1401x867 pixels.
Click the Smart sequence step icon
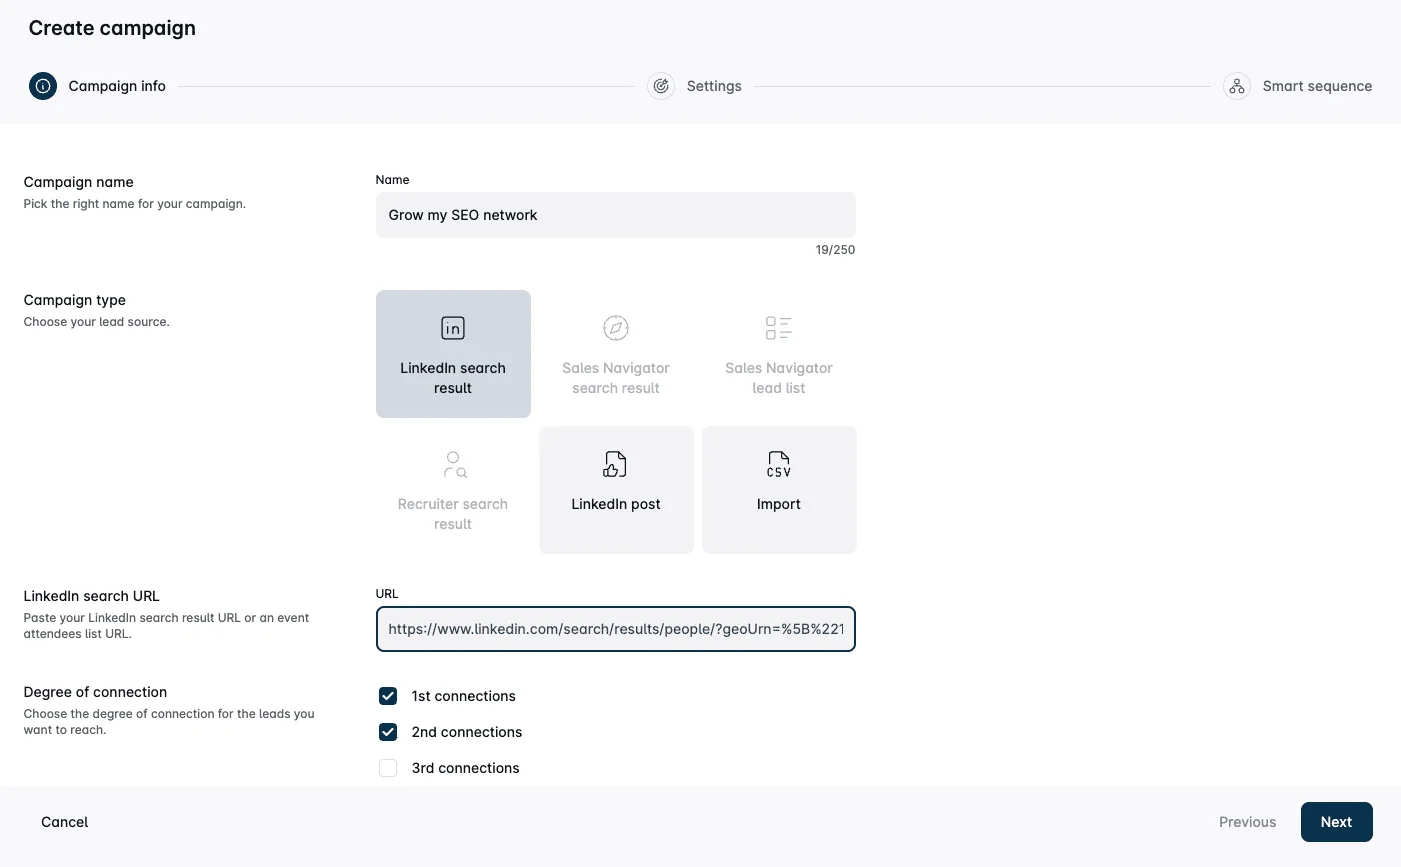1237,86
